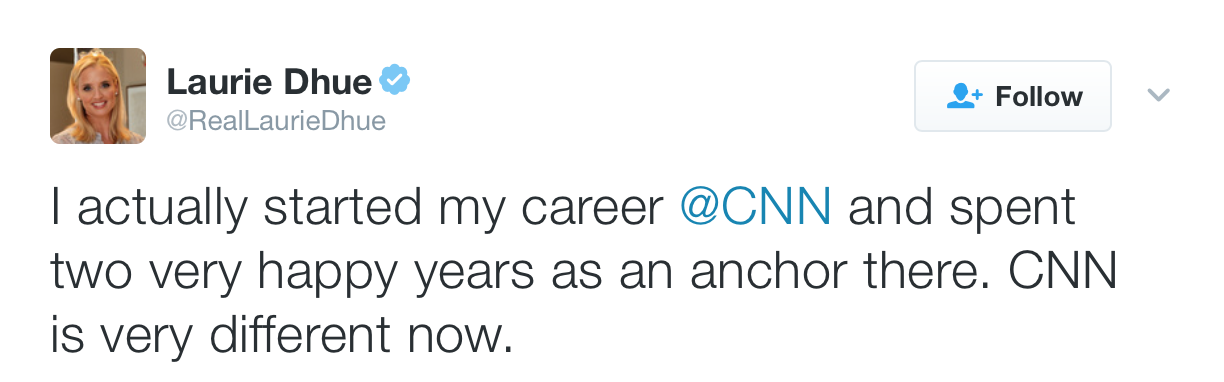
Task: Follow Laurie Dhue using the Follow button
Action: click(1013, 96)
